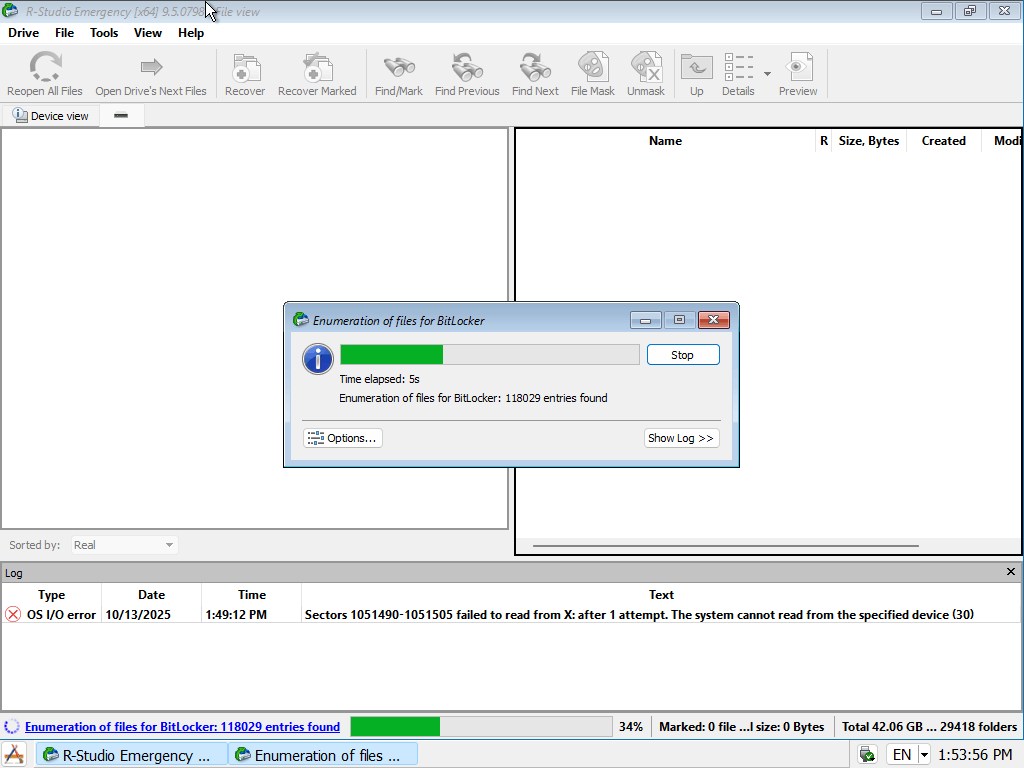Click Total 42.06 GB status entry
The image size is (1024, 768).
pyautogui.click(x=929, y=726)
